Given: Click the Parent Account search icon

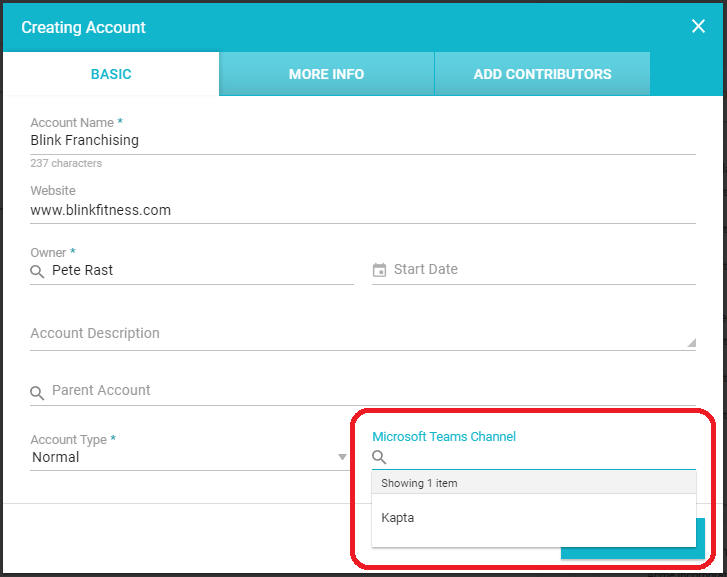Looking at the screenshot, I should pyautogui.click(x=37, y=392).
